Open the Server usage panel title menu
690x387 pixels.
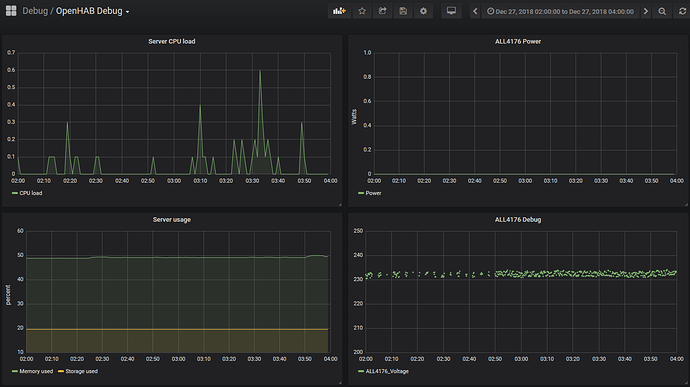(x=172, y=220)
